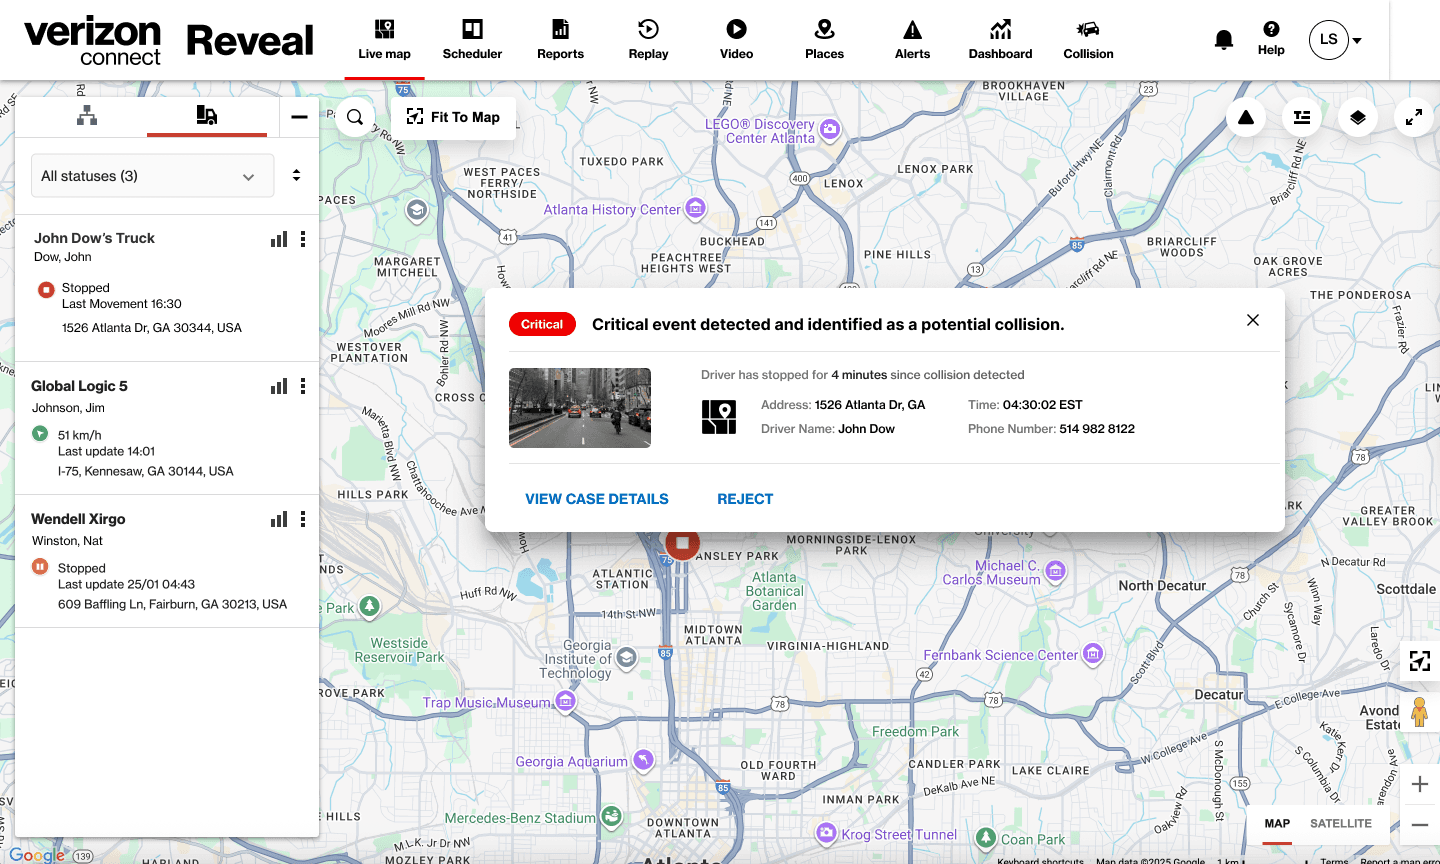Select the Global Logic 5 vehicle name

point(79,386)
